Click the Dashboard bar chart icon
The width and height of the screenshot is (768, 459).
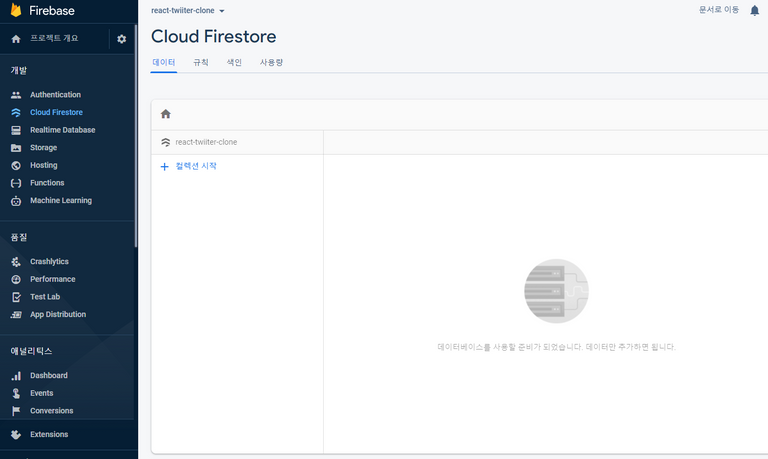tap(16, 376)
